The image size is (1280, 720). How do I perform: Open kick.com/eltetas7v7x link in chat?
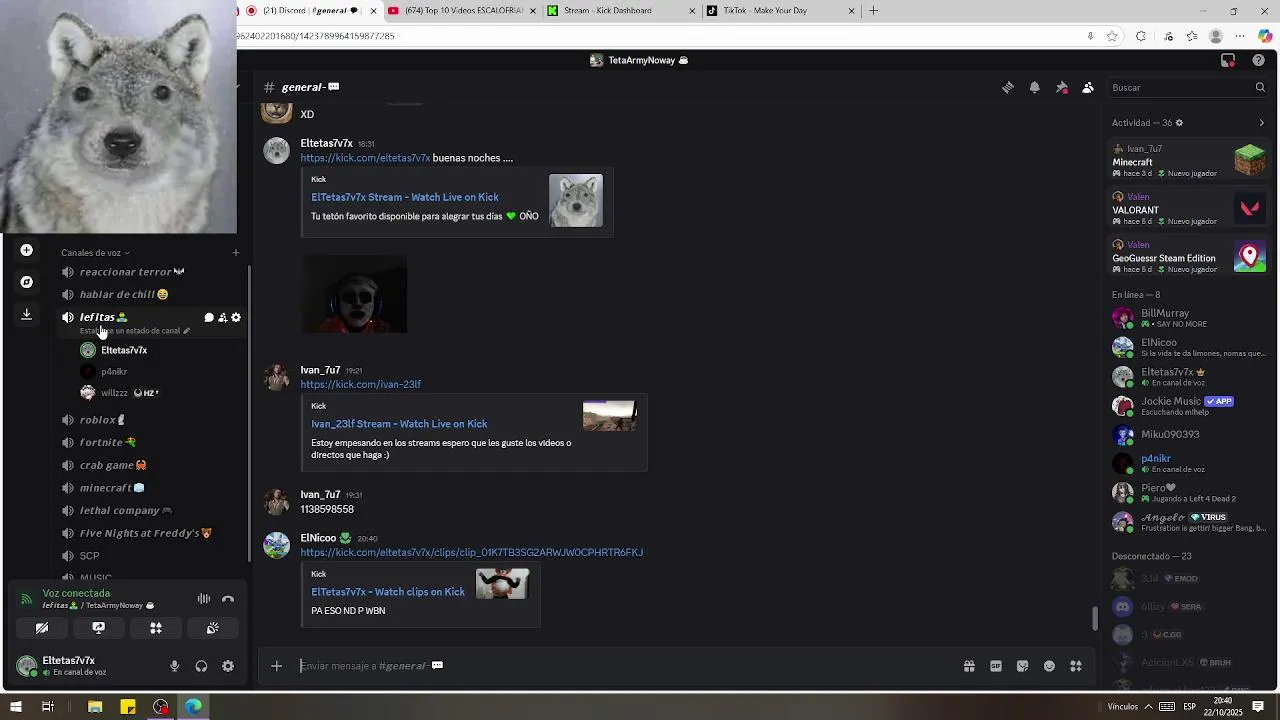coord(365,158)
